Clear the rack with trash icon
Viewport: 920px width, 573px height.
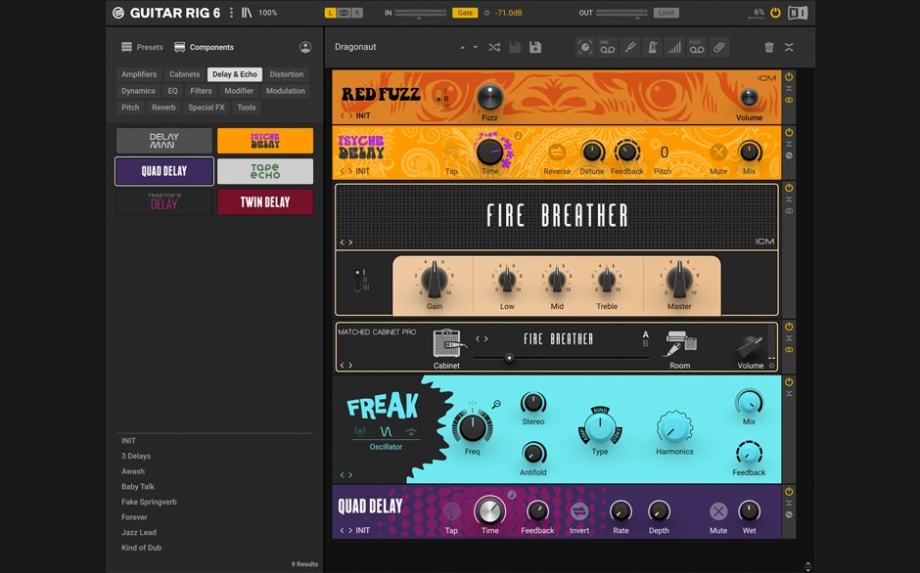point(769,47)
